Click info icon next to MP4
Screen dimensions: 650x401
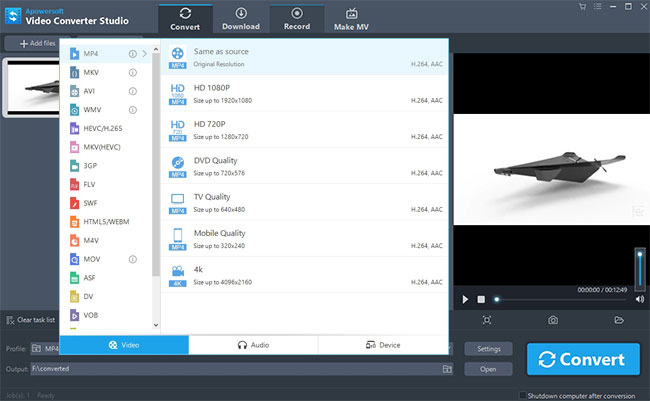(133, 54)
